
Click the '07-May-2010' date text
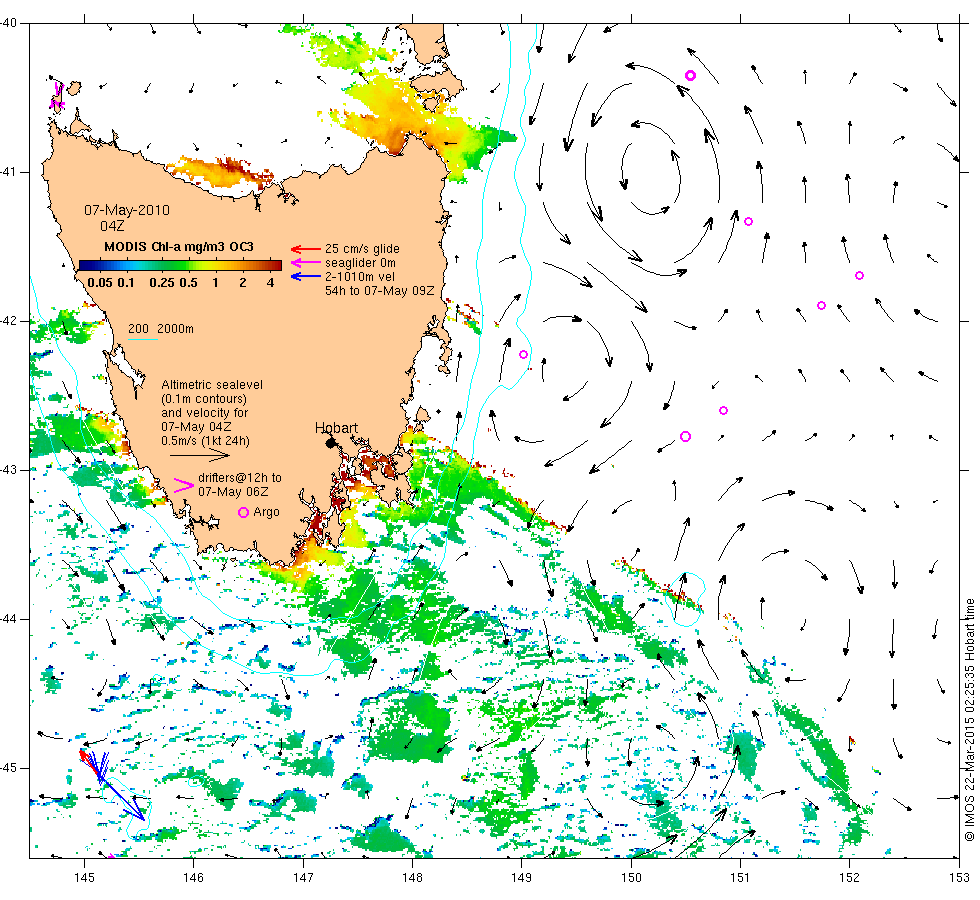pyautogui.click(x=127, y=210)
